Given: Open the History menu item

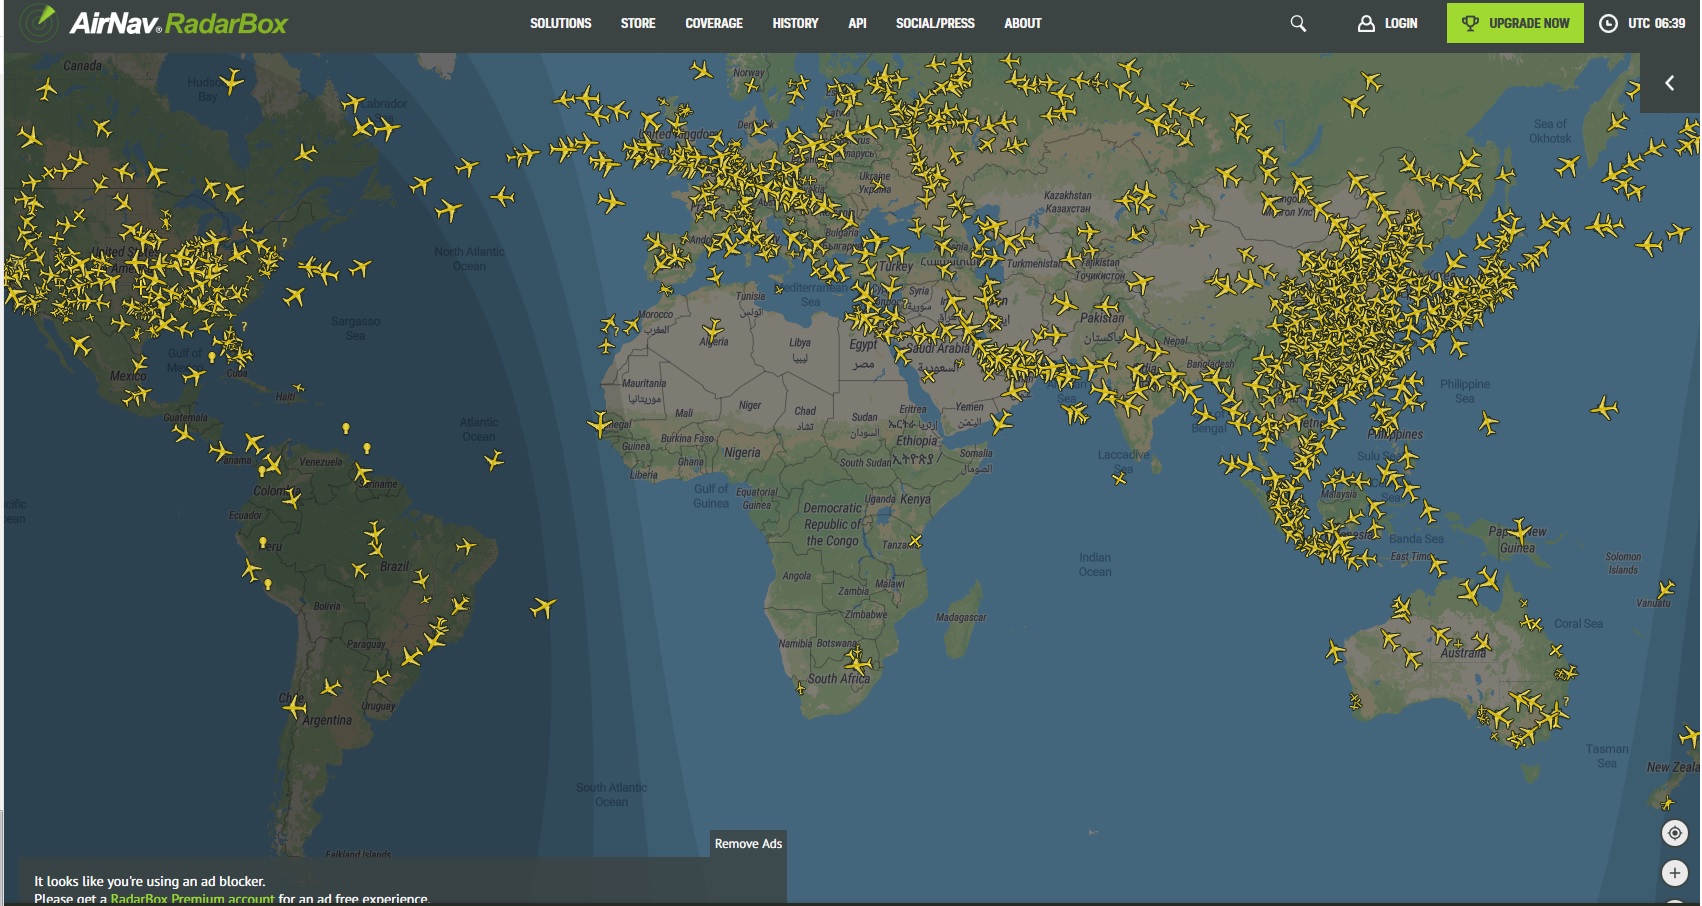Looking at the screenshot, I should 795,23.
